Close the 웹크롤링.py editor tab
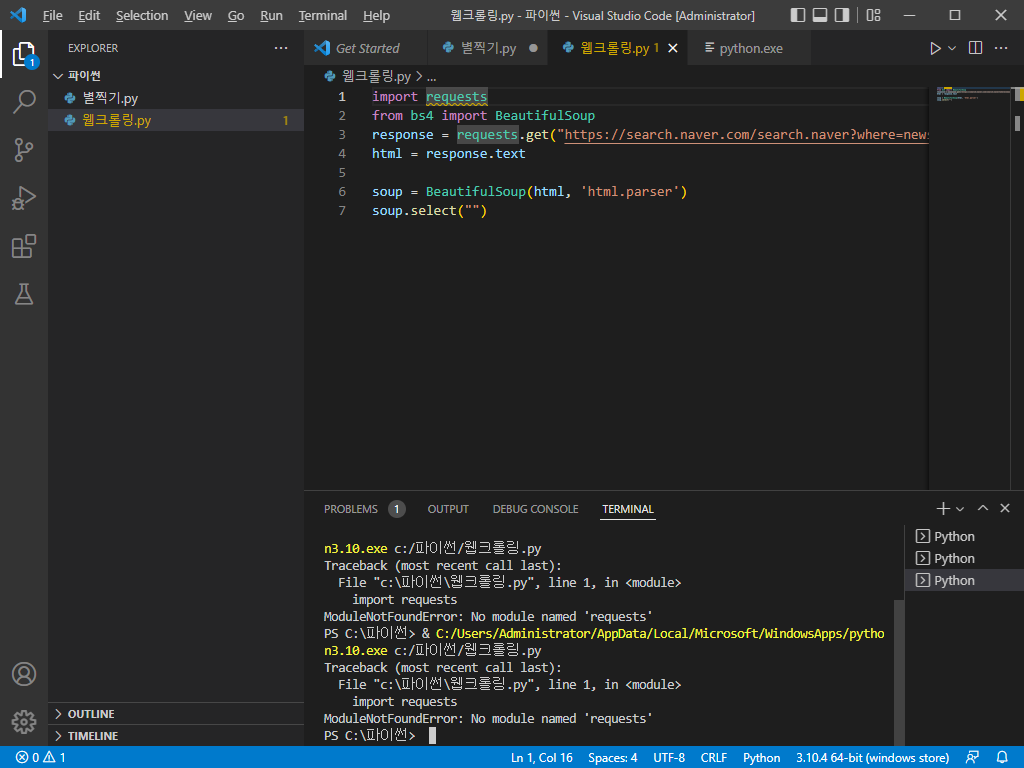Viewport: 1024px width, 768px height. 673,48
